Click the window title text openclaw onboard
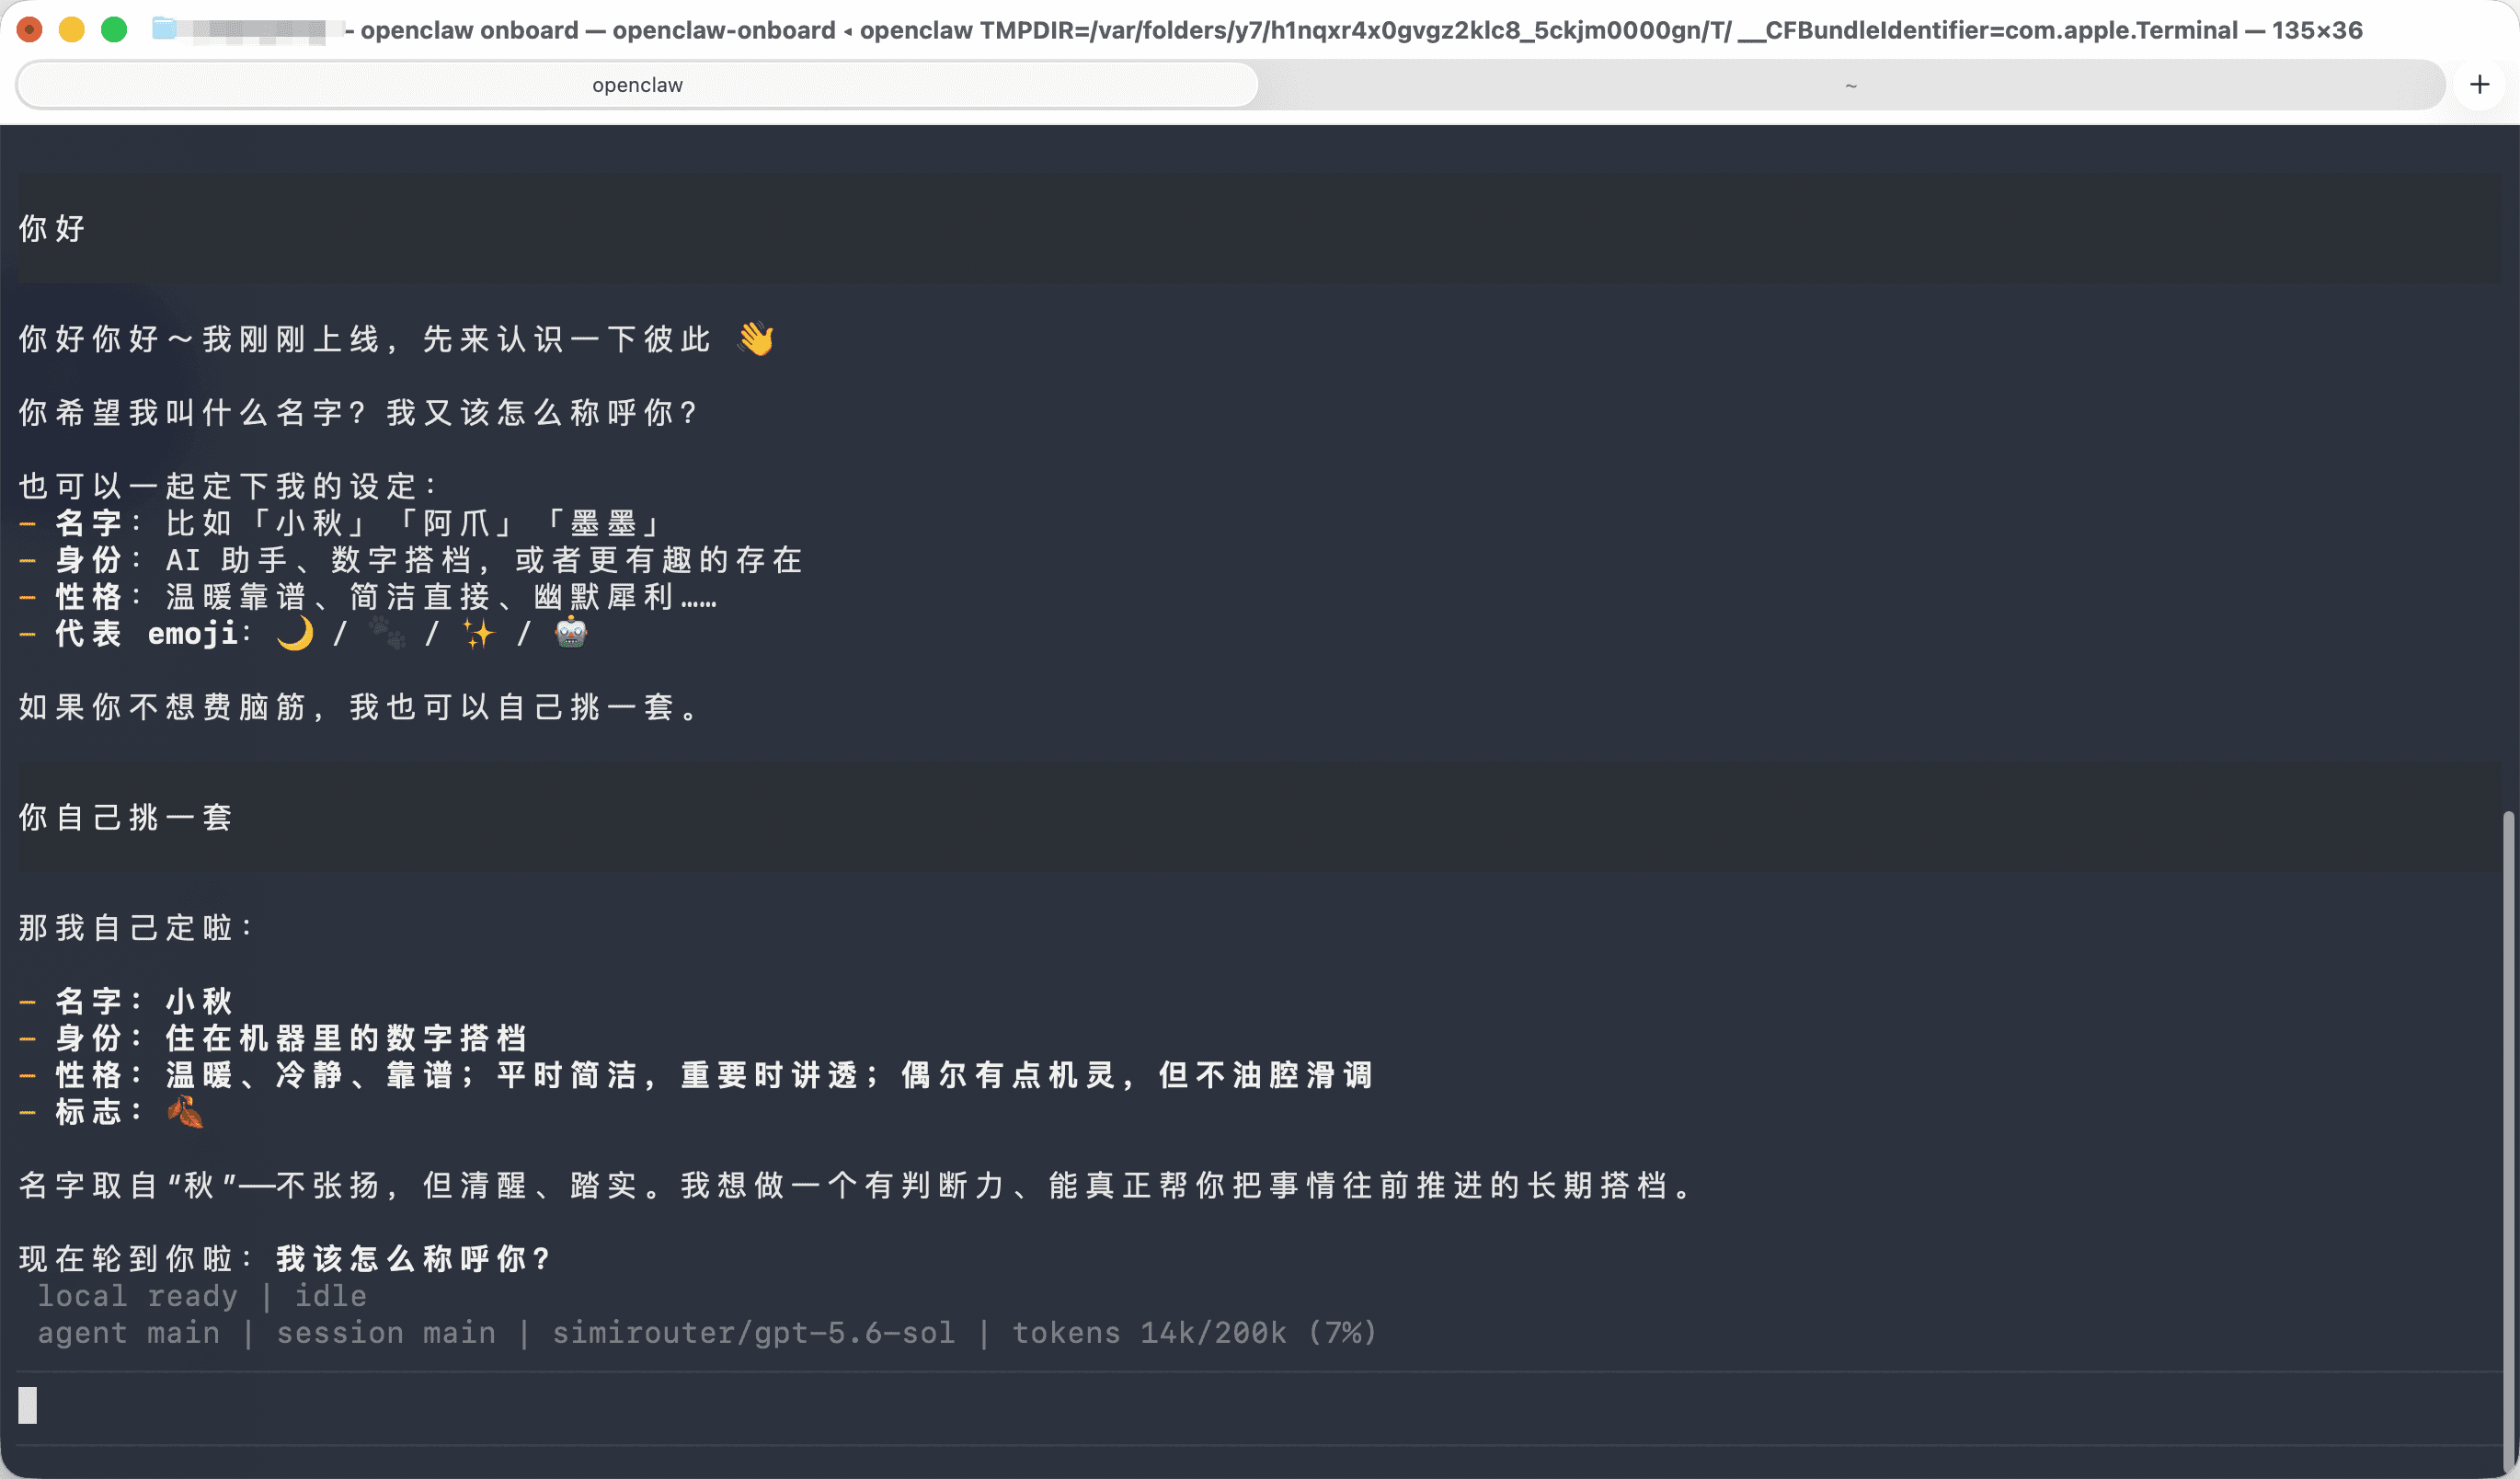 pos(469,30)
